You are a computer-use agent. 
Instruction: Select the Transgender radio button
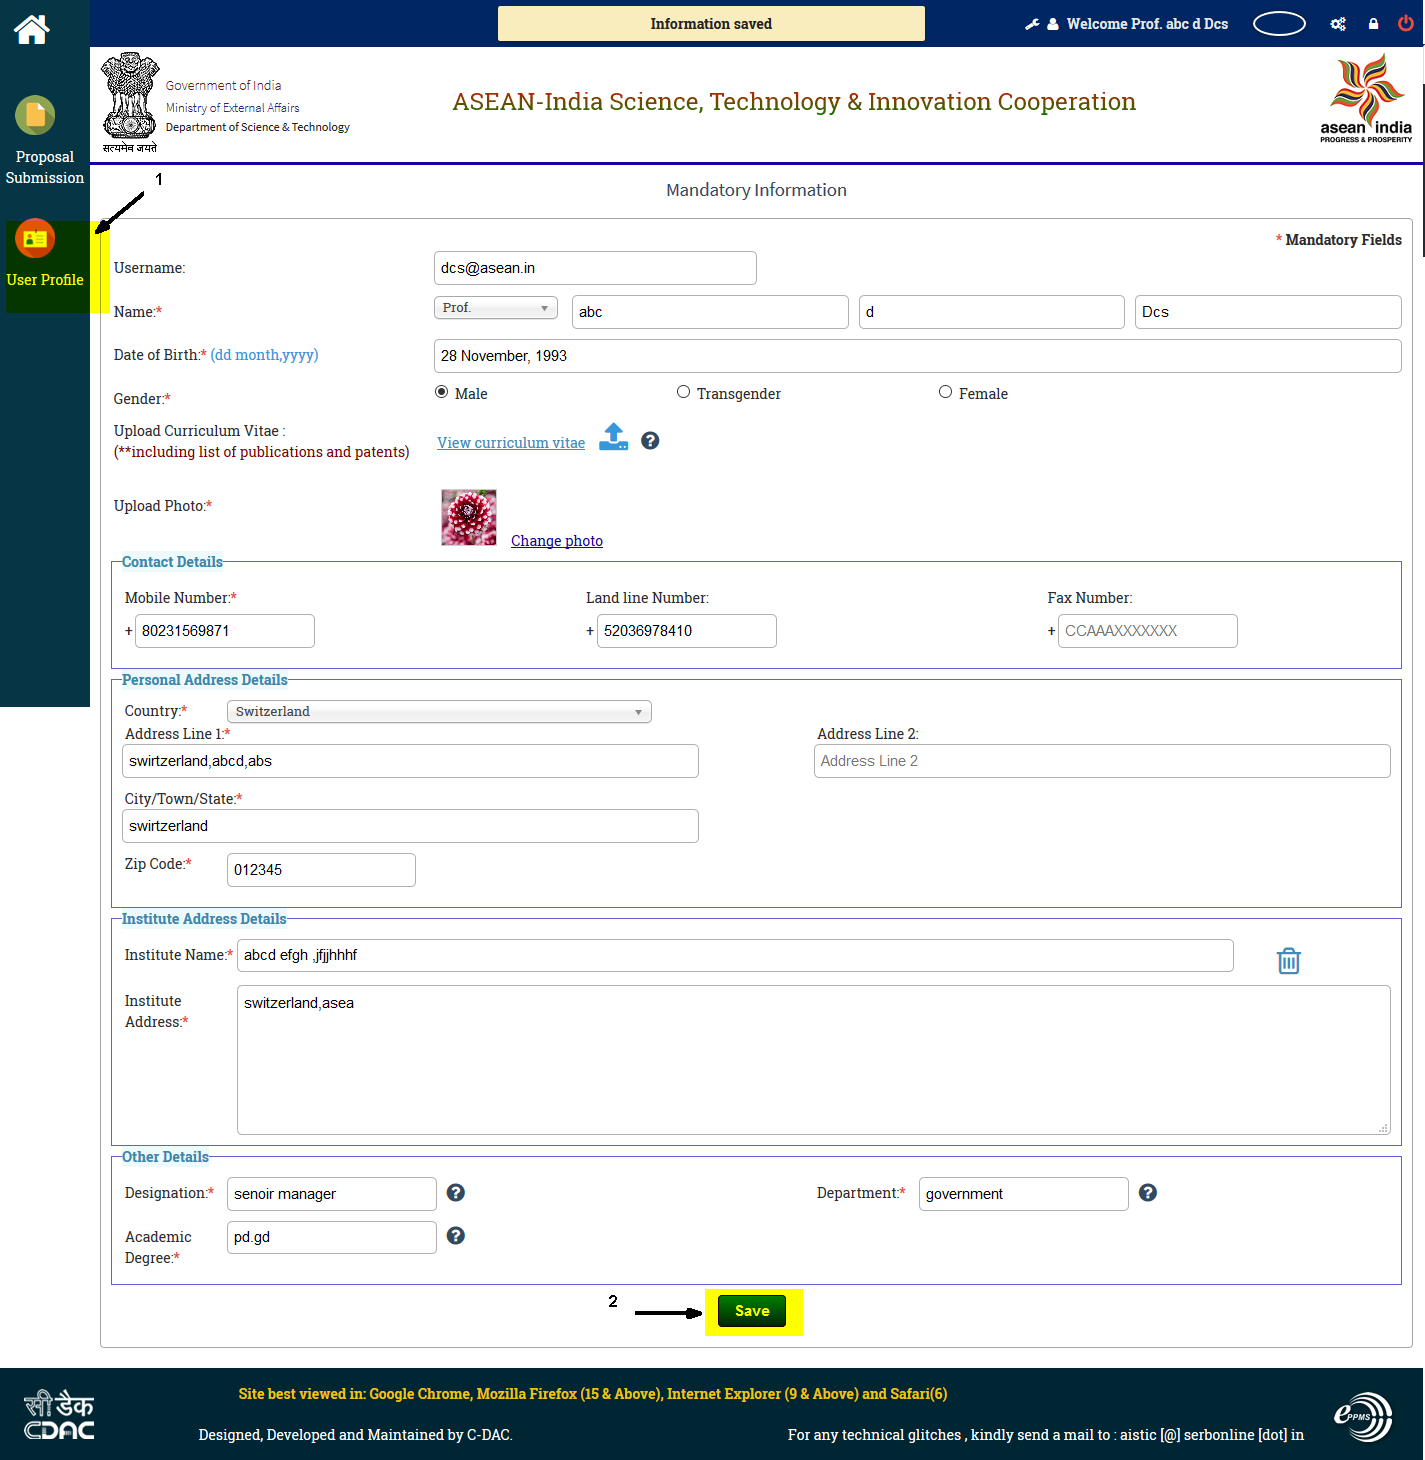pos(683,391)
